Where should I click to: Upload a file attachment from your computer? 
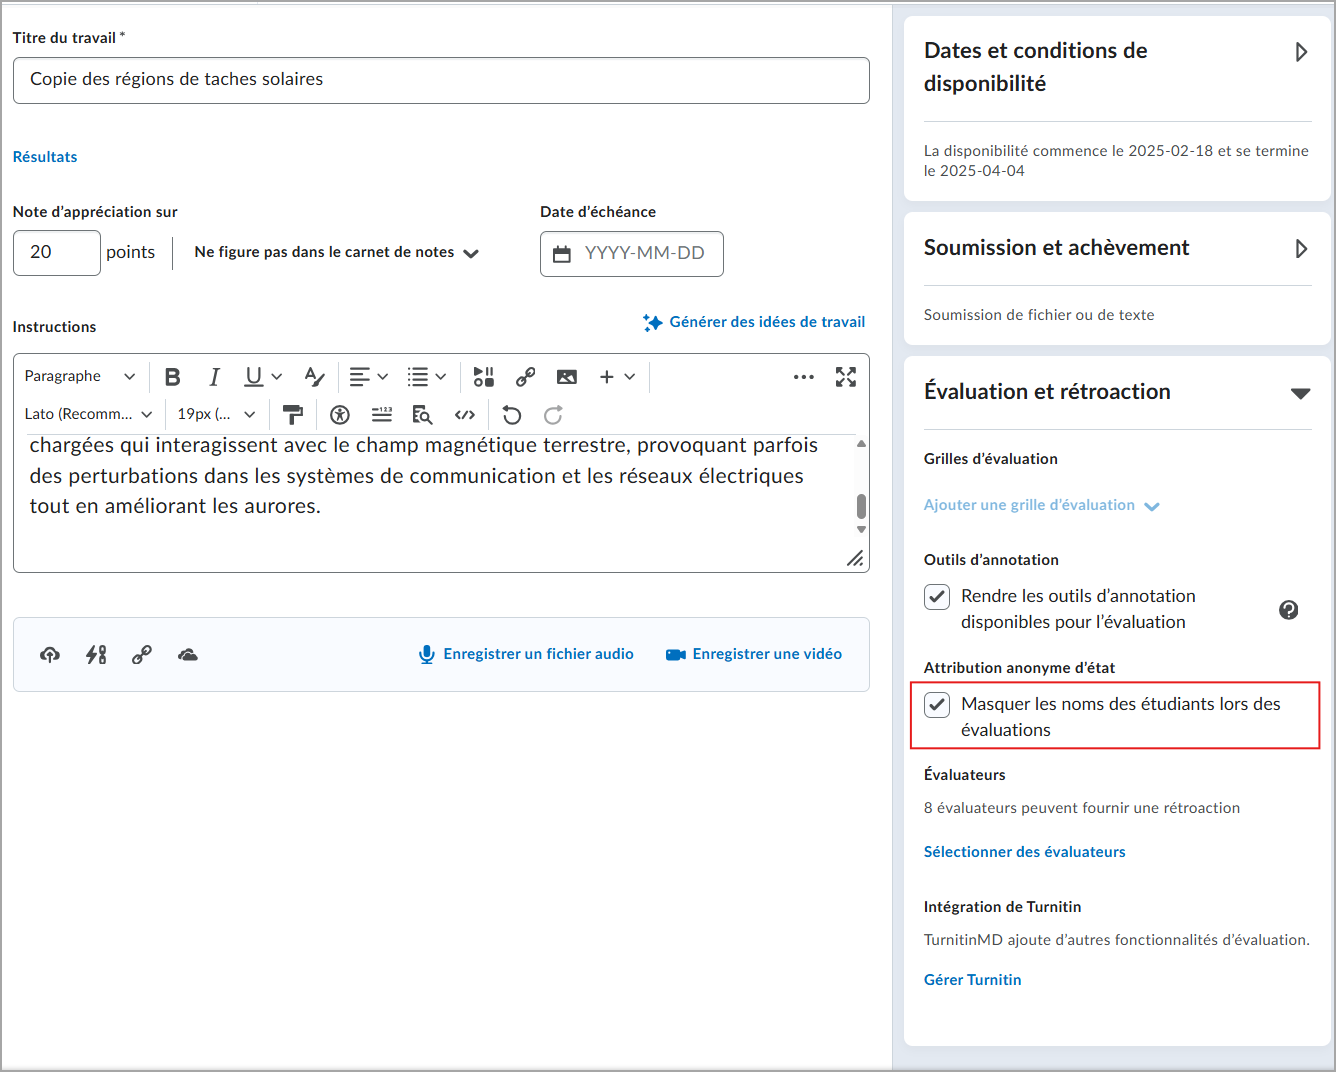tap(50, 654)
